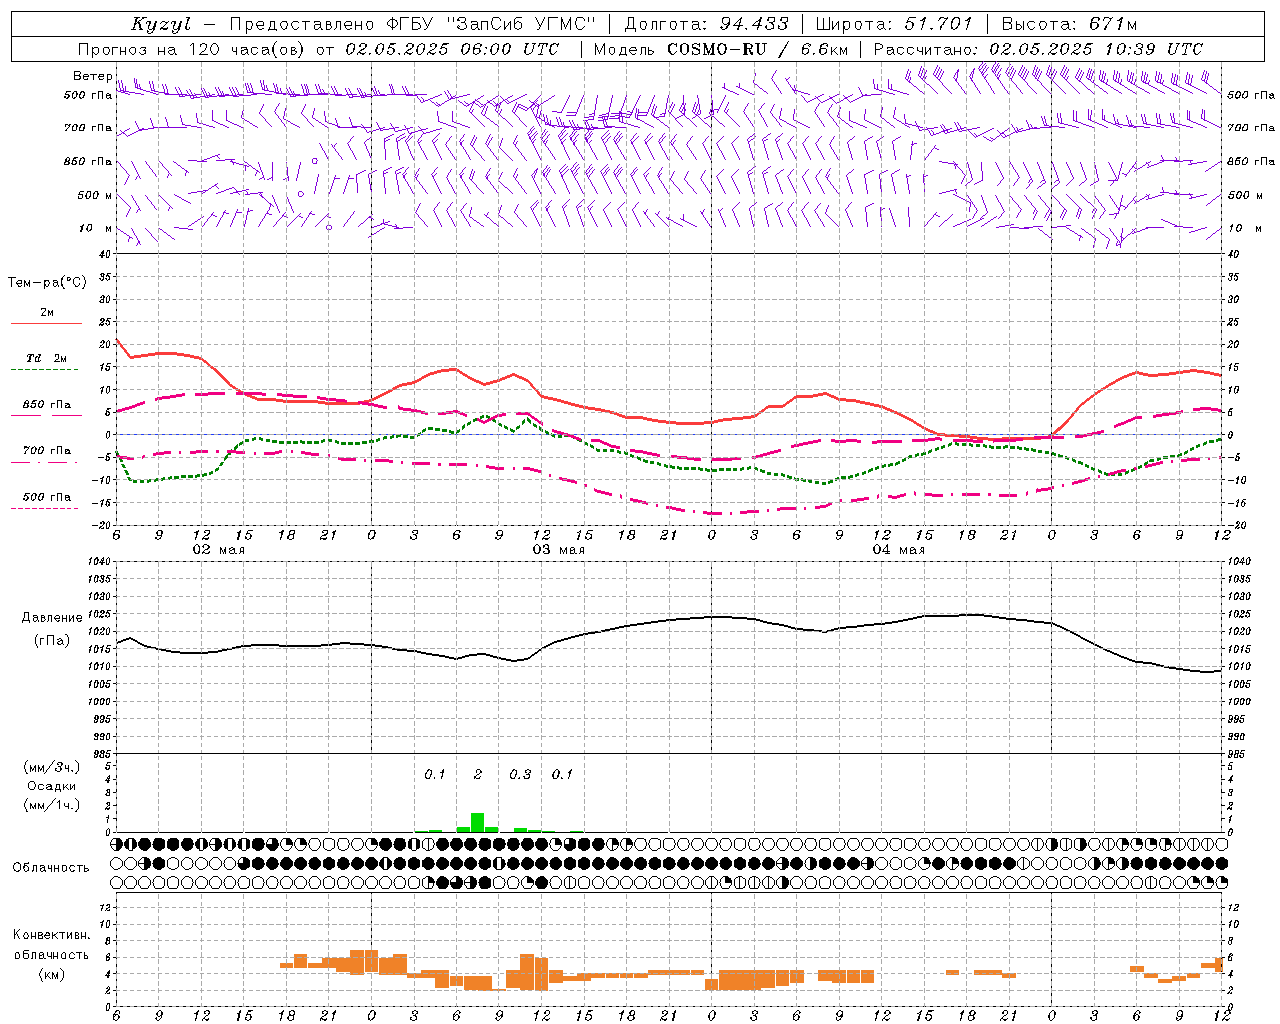Select the Модель COSMO-RU / 6.6км label

tap(720, 49)
